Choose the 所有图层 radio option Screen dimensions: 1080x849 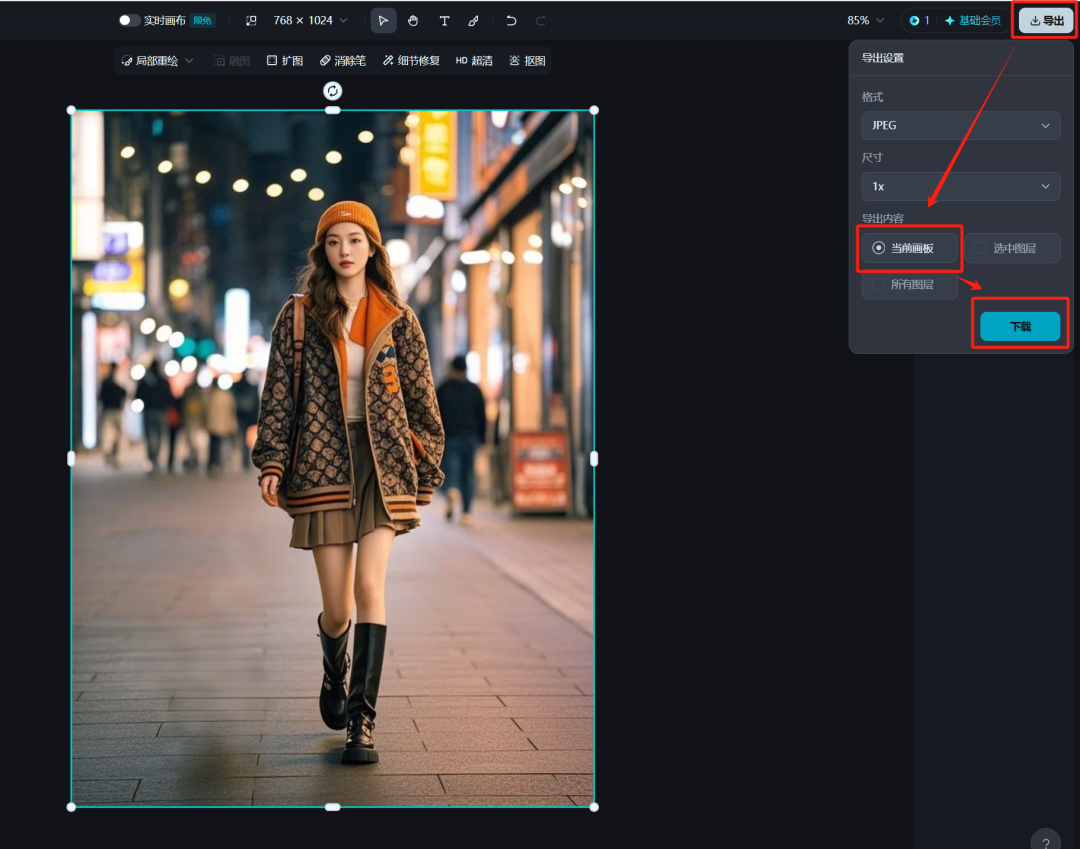pos(909,286)
